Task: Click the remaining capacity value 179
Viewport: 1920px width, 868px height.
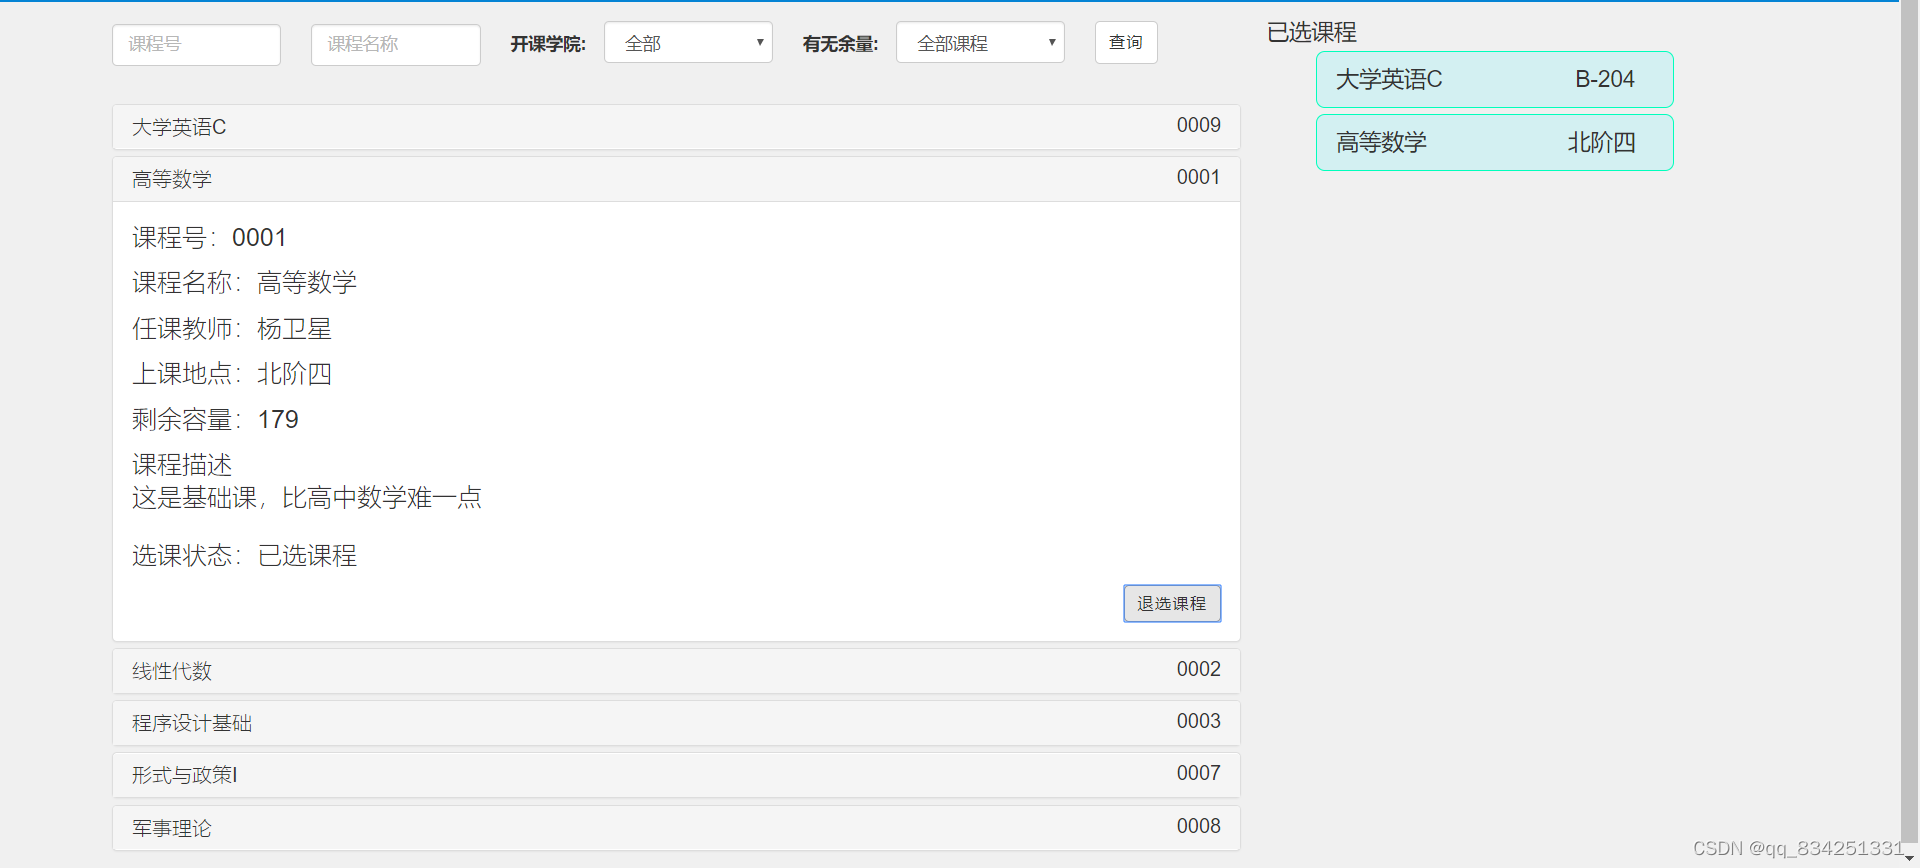Action: point(278,420)
